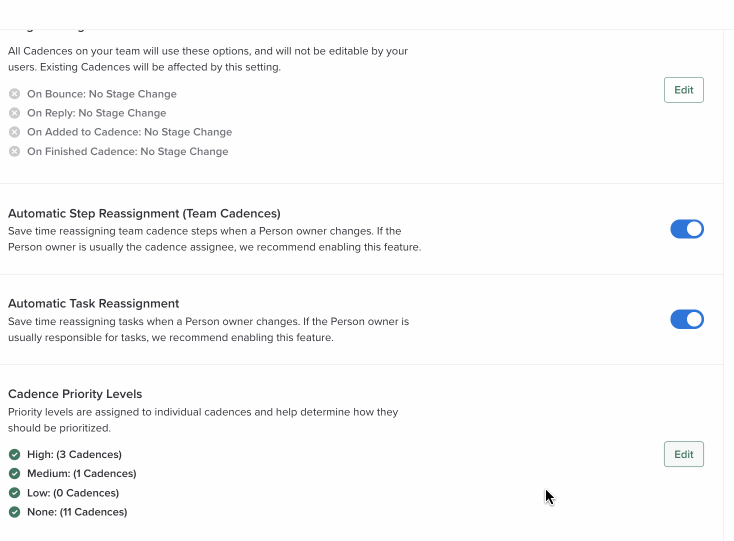Image resolution: width=734 pixels, height=541 pixels.
Task: Click the X icon beside On Bounce
Action: coord(14,94)
